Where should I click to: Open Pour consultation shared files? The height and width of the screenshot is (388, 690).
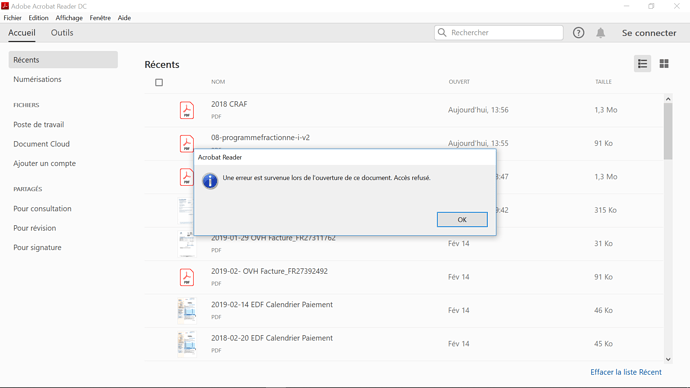coord(42,209)
